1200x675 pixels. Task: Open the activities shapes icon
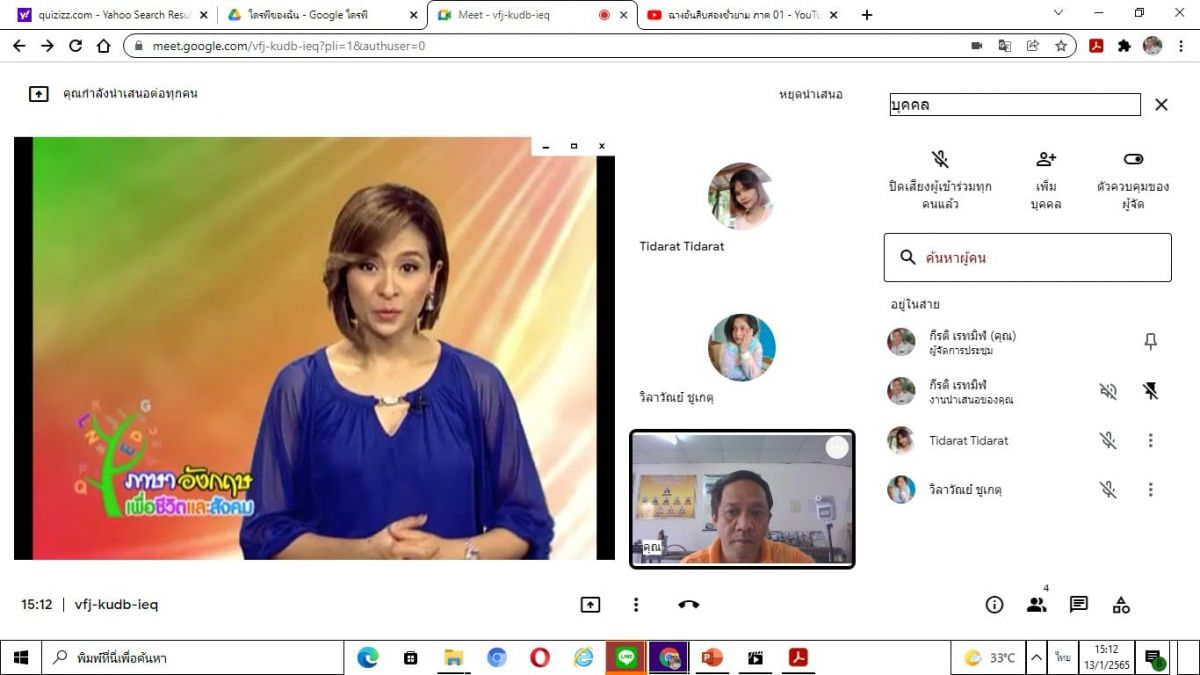[x=1121, y=605]
